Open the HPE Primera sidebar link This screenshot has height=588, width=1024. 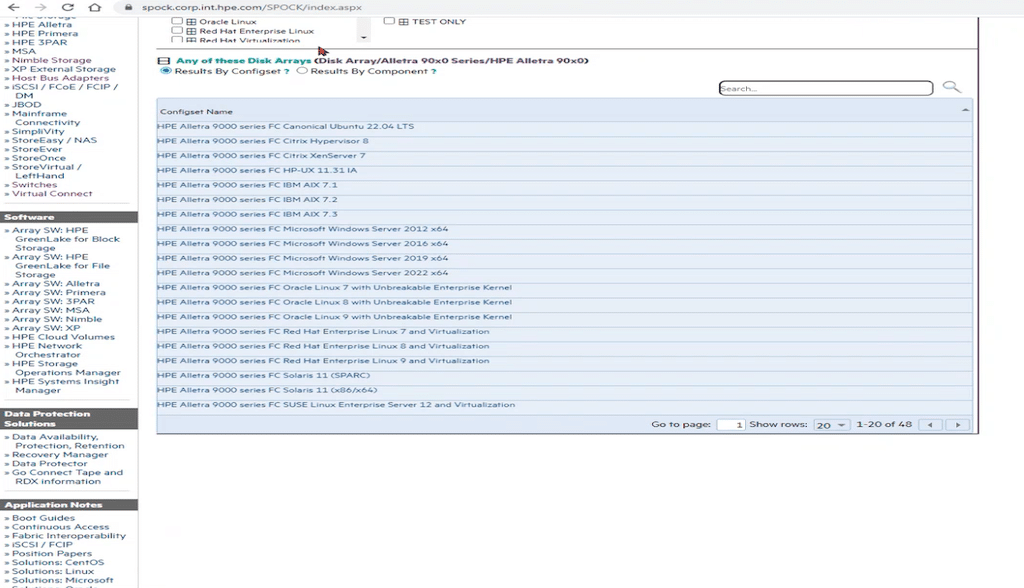(44, 33)
